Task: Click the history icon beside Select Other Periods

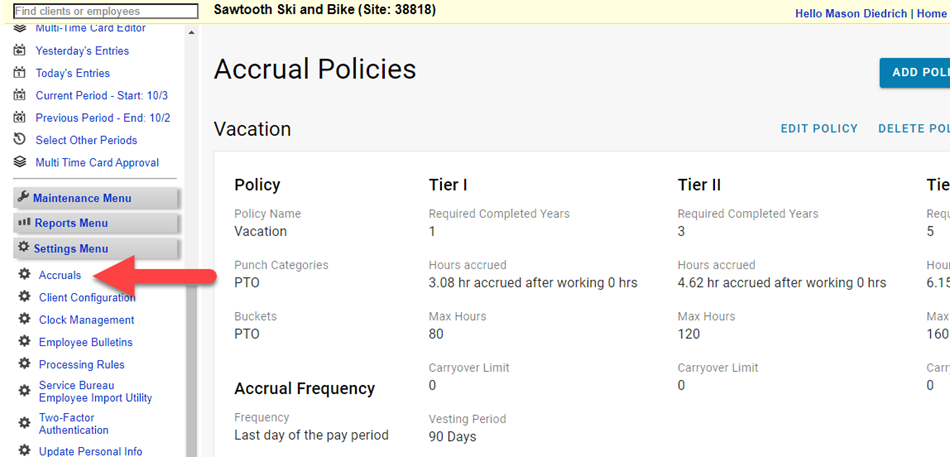Action: click(18, 140)
